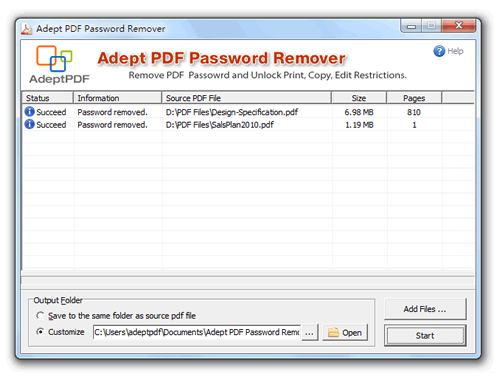500x377 pixels.
Task: Click the PDF app icon in title bar
Action: (x=27, y=29)
